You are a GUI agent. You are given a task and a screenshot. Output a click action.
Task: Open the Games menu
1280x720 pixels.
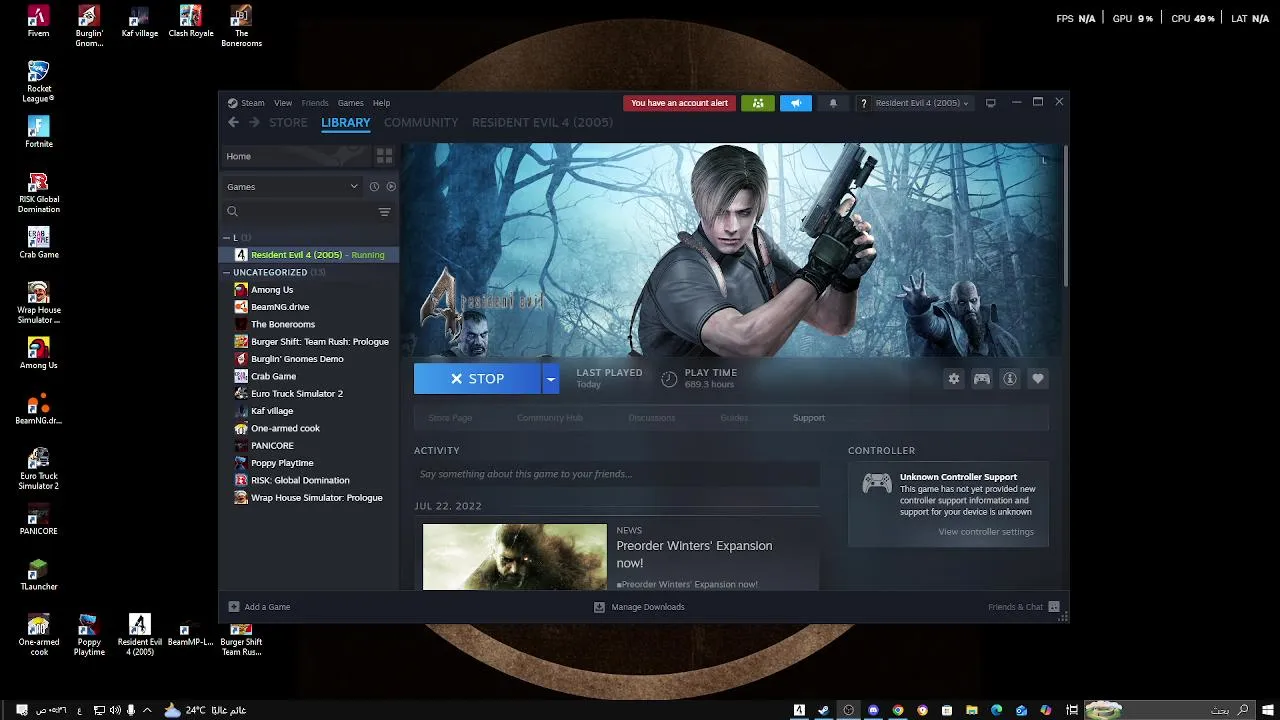[x=350, y=103]
